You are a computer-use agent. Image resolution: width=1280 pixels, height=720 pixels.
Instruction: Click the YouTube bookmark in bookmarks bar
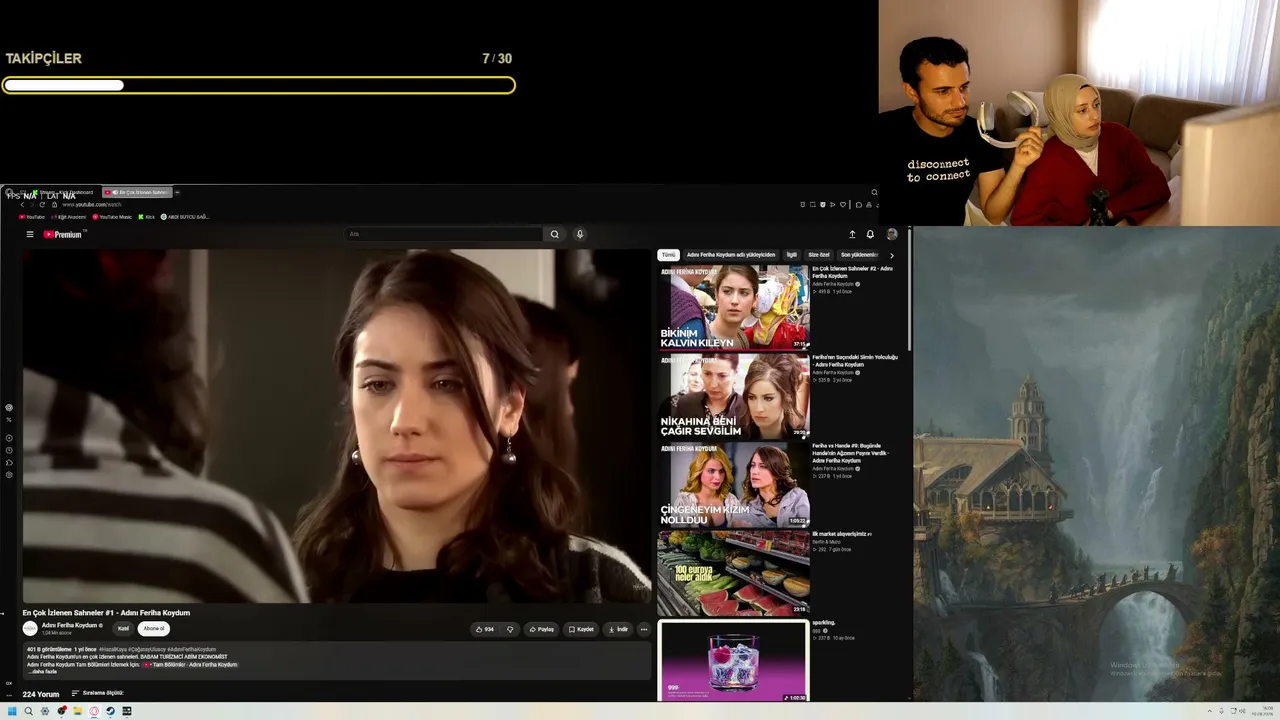pos(32,217)
